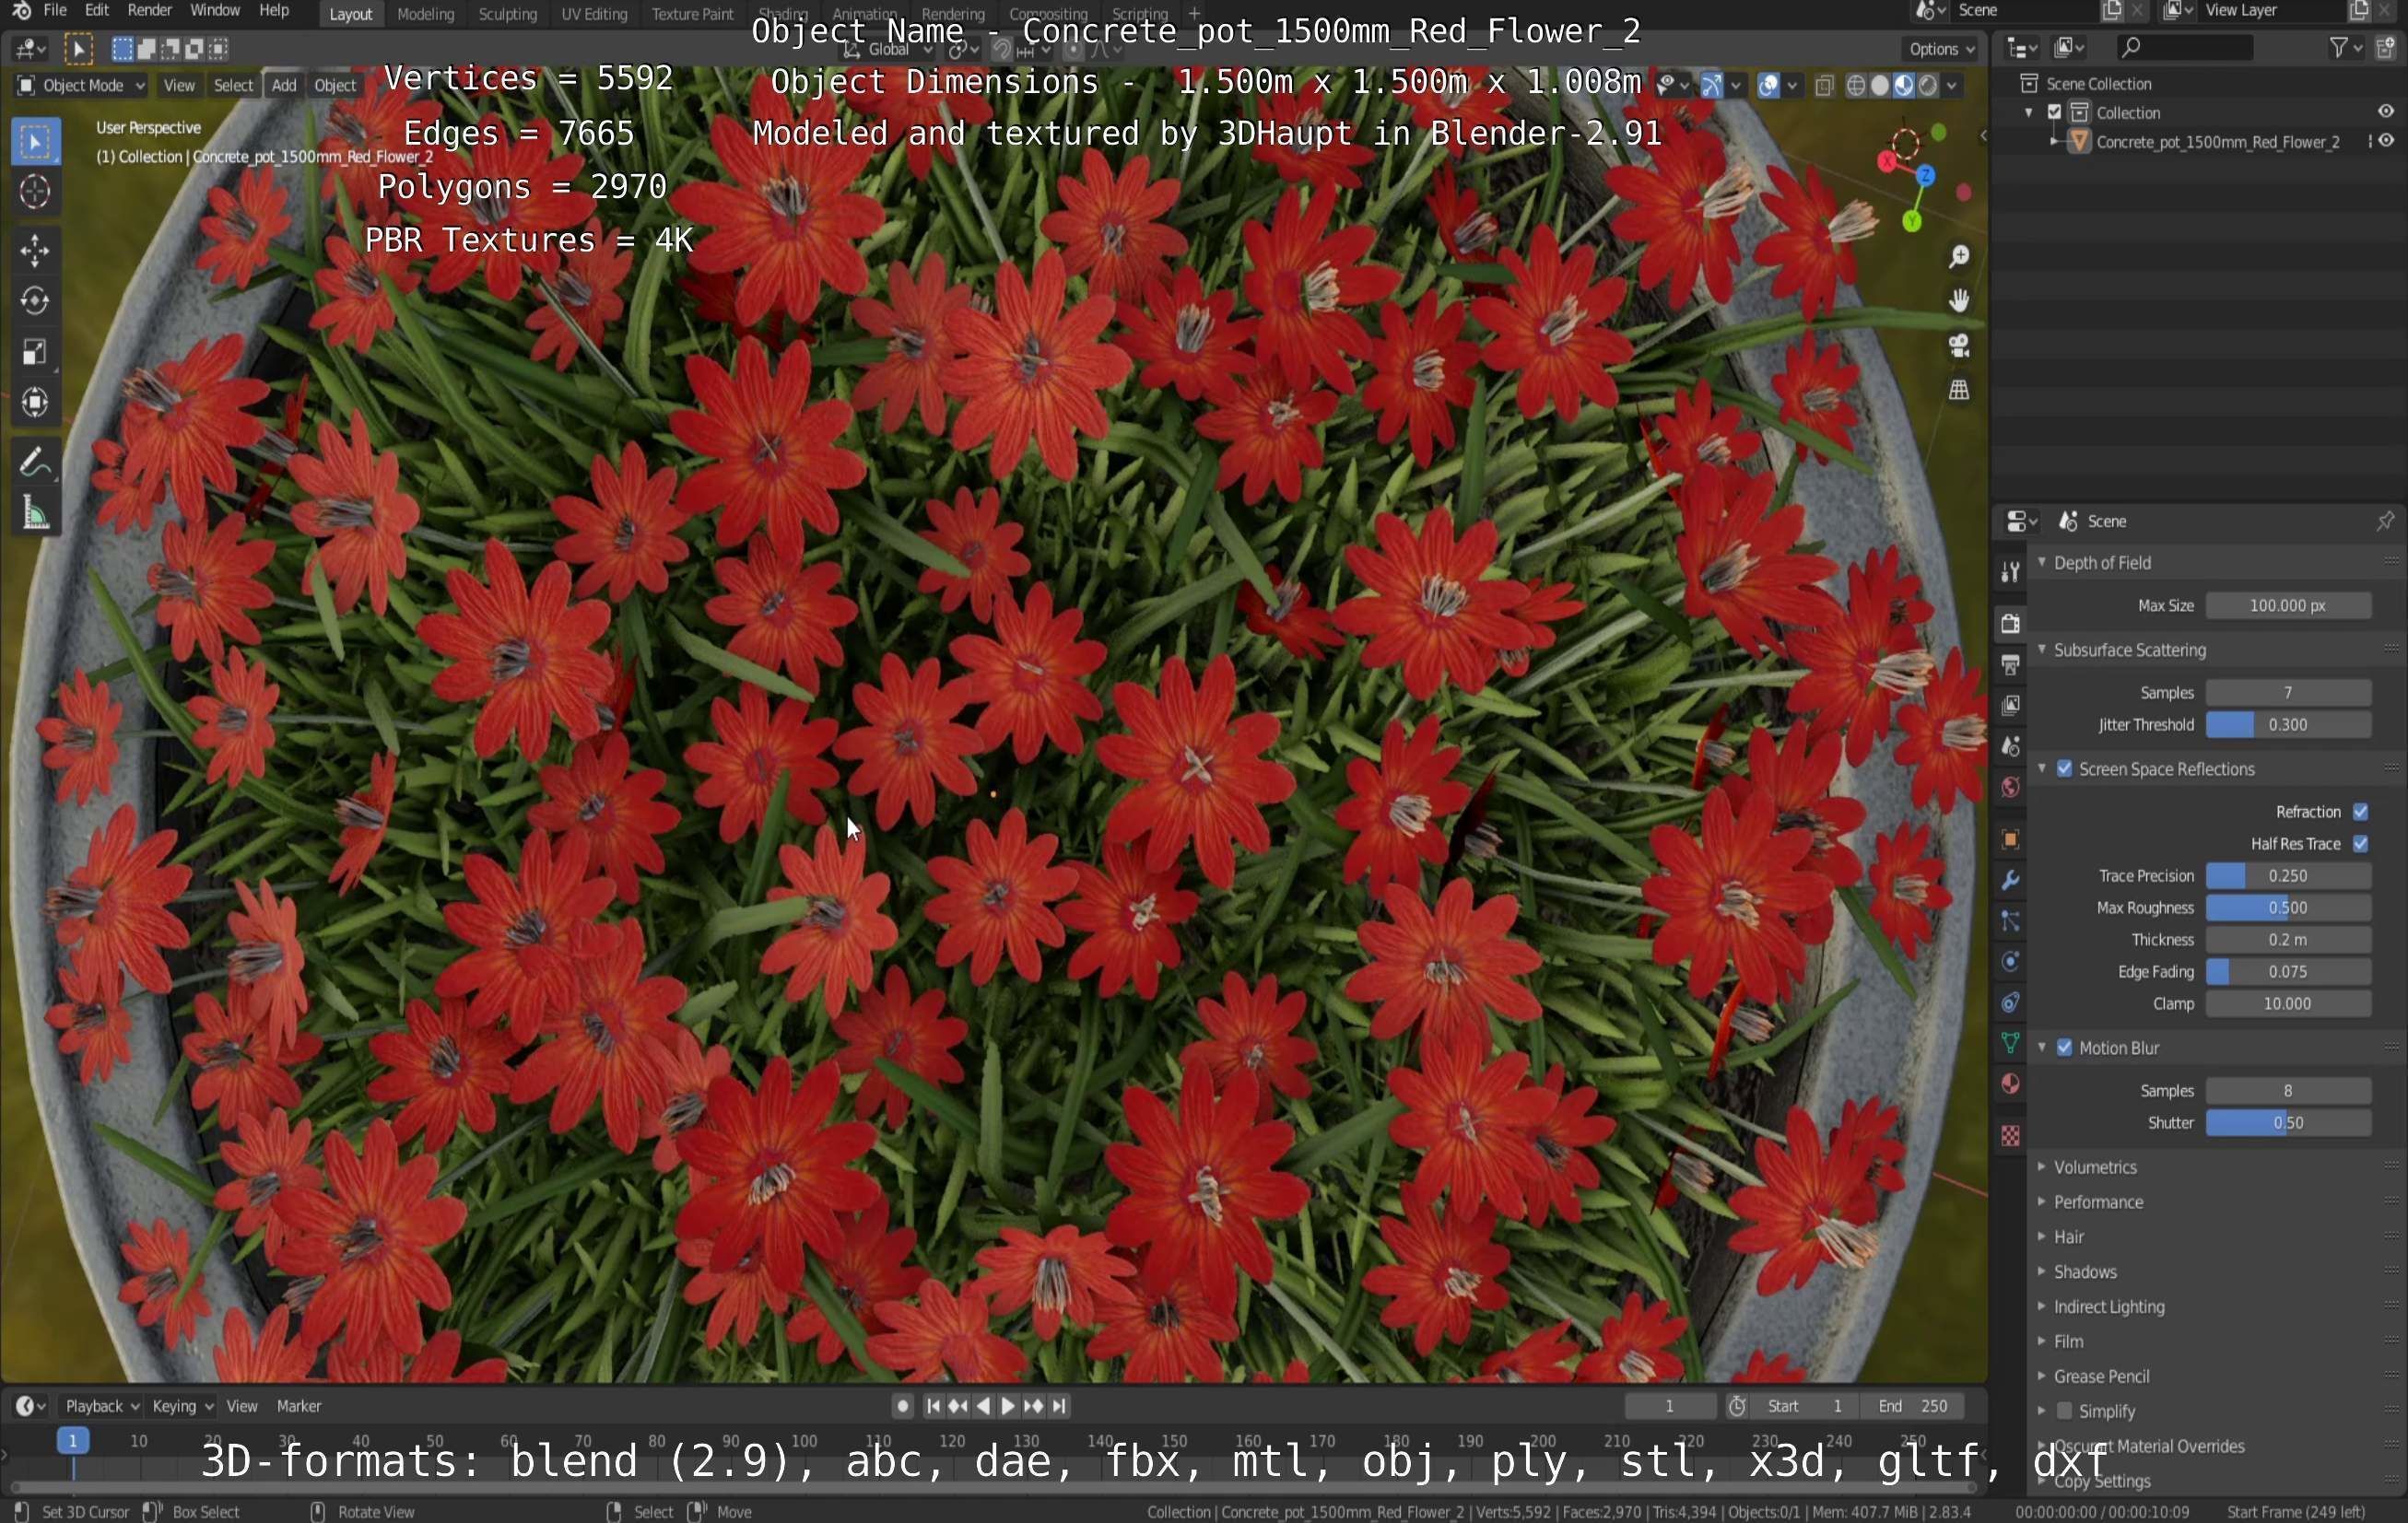Adjust the Jitter Threshold slider
The height and width of the screenshot is (1523, 2408).
(2288, 725)
